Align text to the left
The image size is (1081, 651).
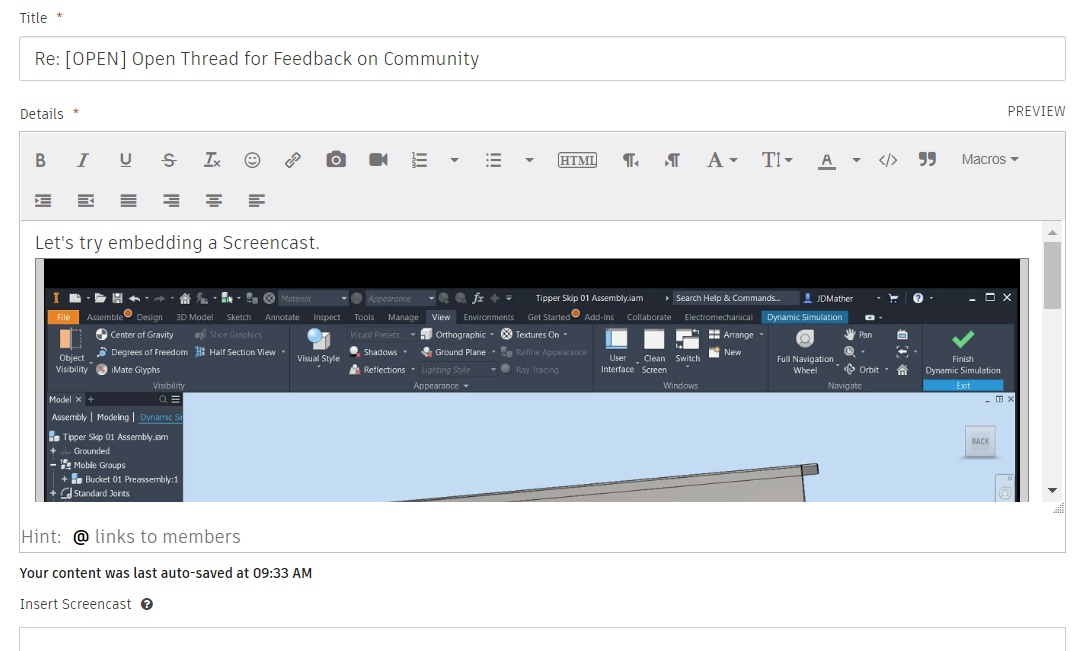click(256, 201)
